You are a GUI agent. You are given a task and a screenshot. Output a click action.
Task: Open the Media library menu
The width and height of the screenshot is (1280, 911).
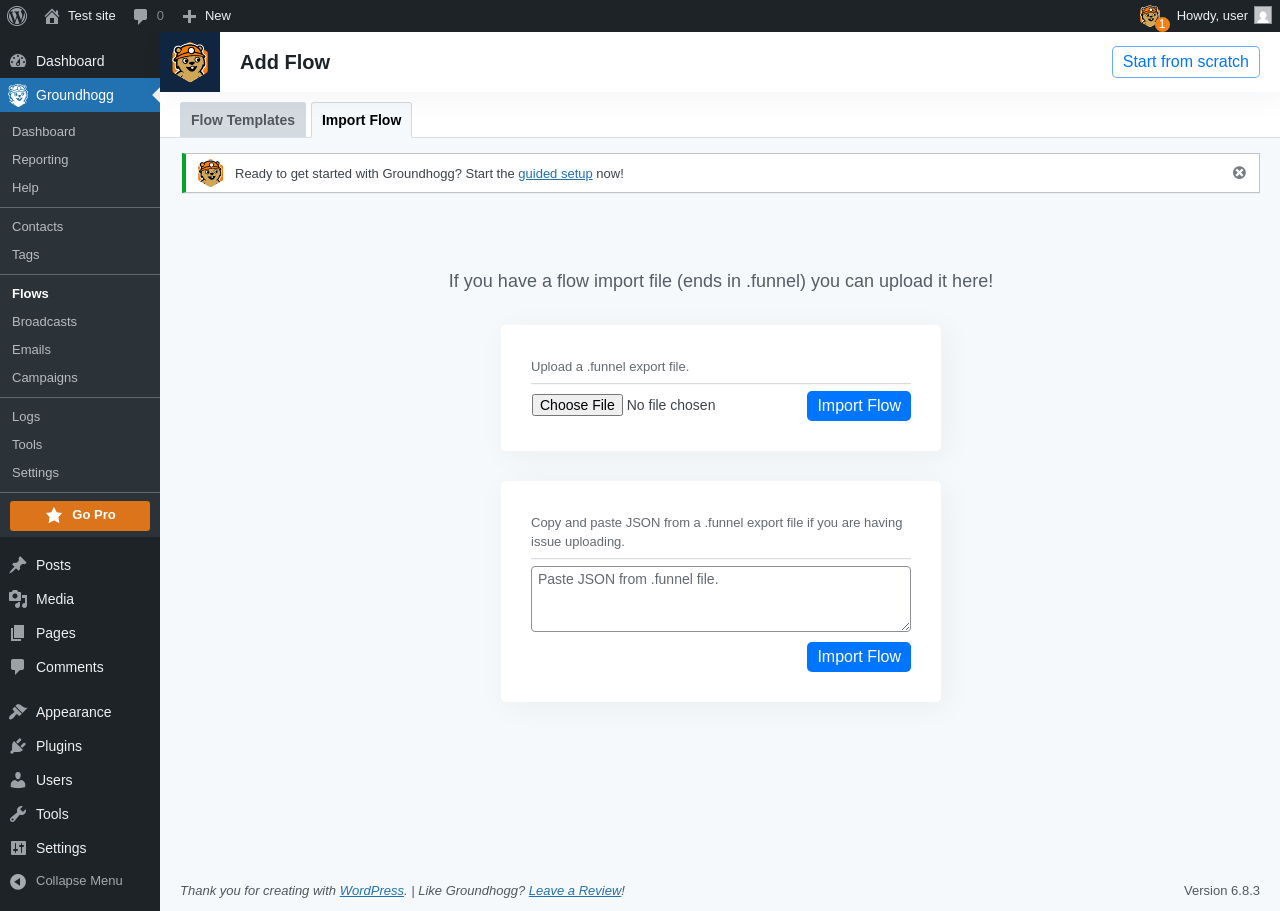[x=55, y=599]
